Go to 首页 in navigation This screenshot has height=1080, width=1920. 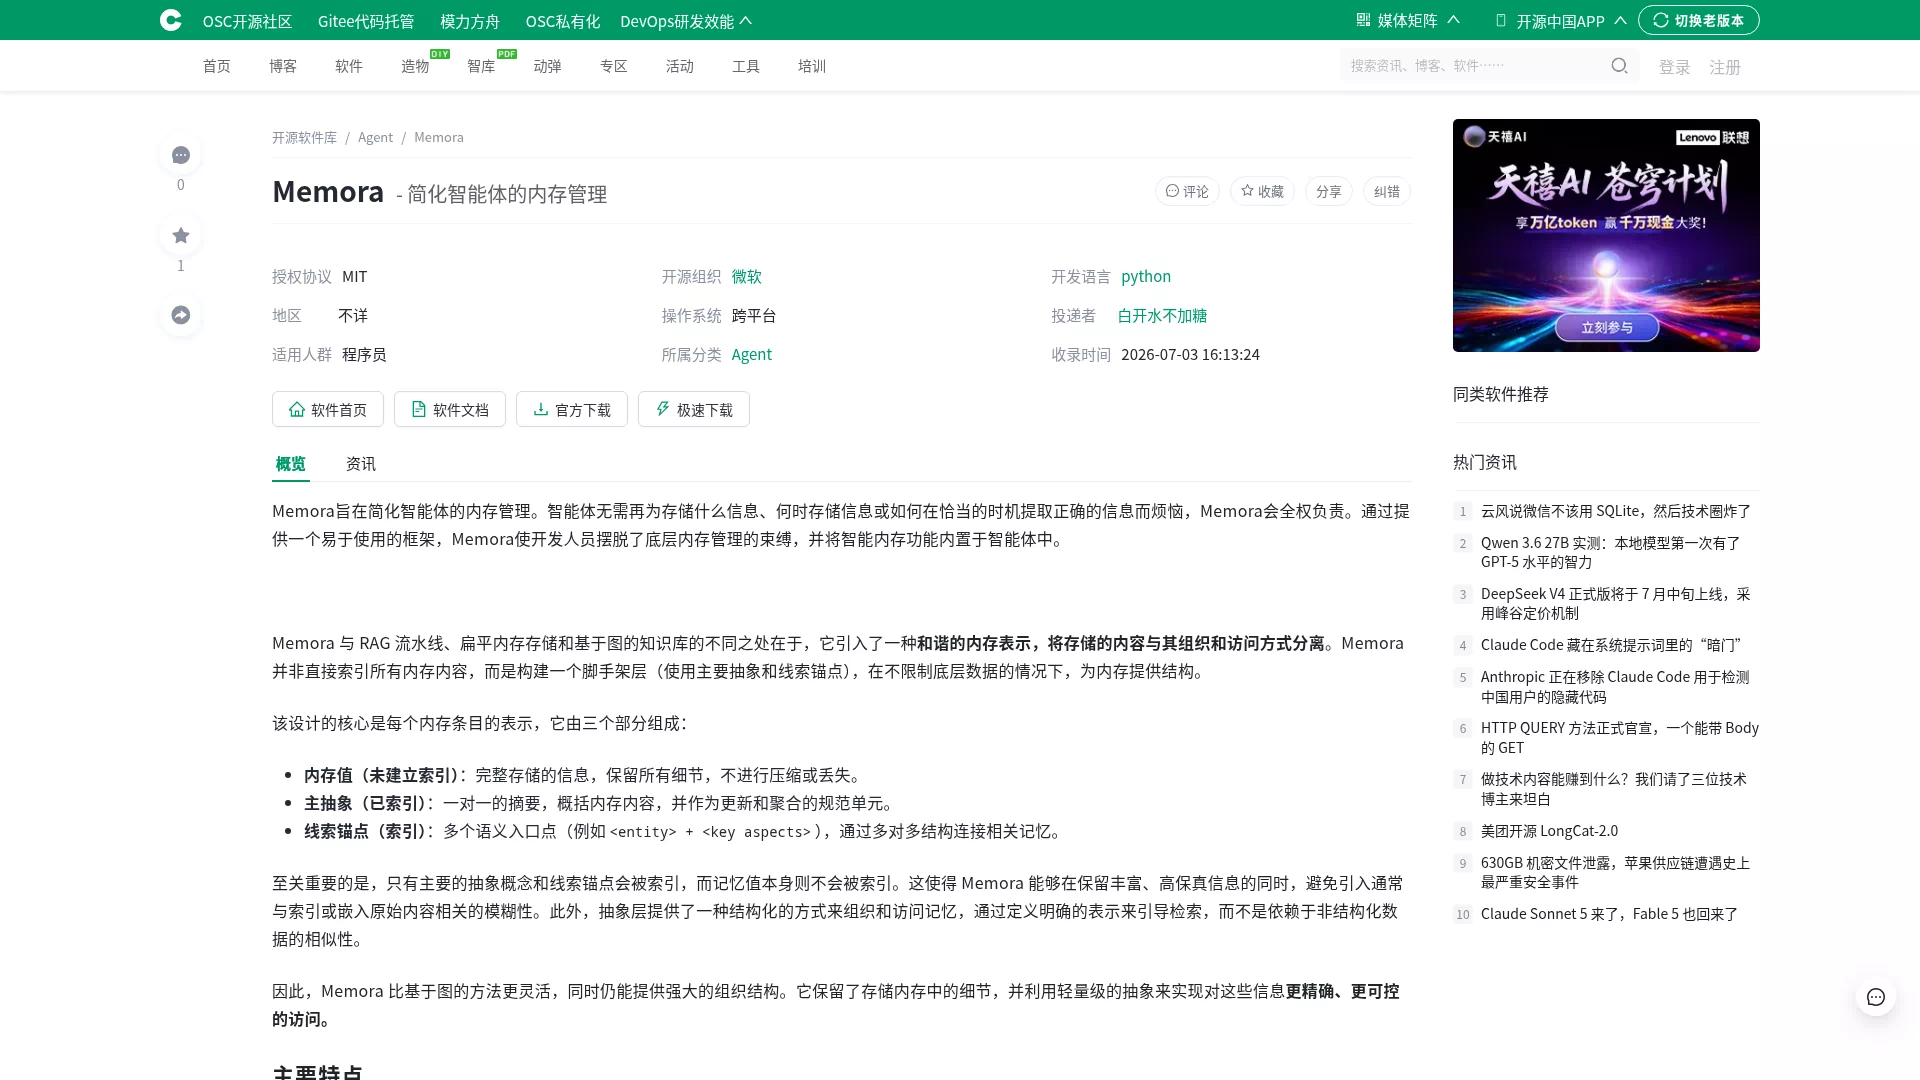coord(217,66)
